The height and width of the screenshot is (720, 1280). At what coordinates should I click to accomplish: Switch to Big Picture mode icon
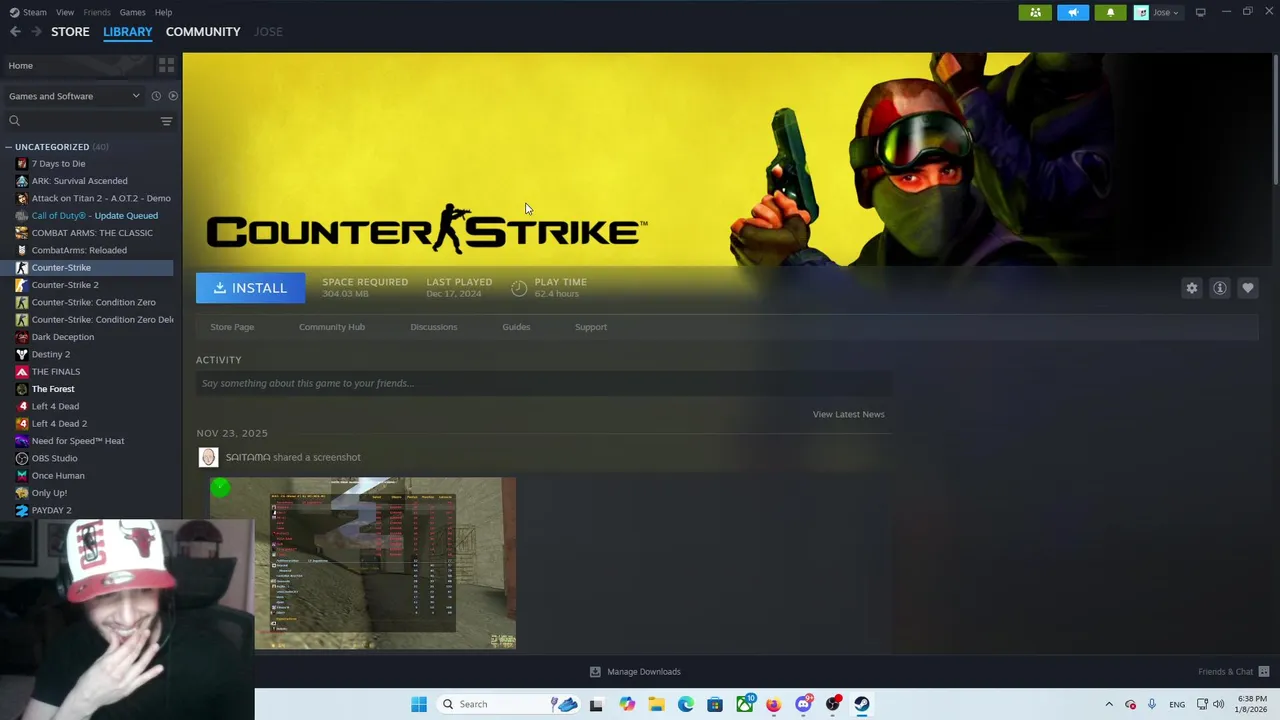point(1200,12)
